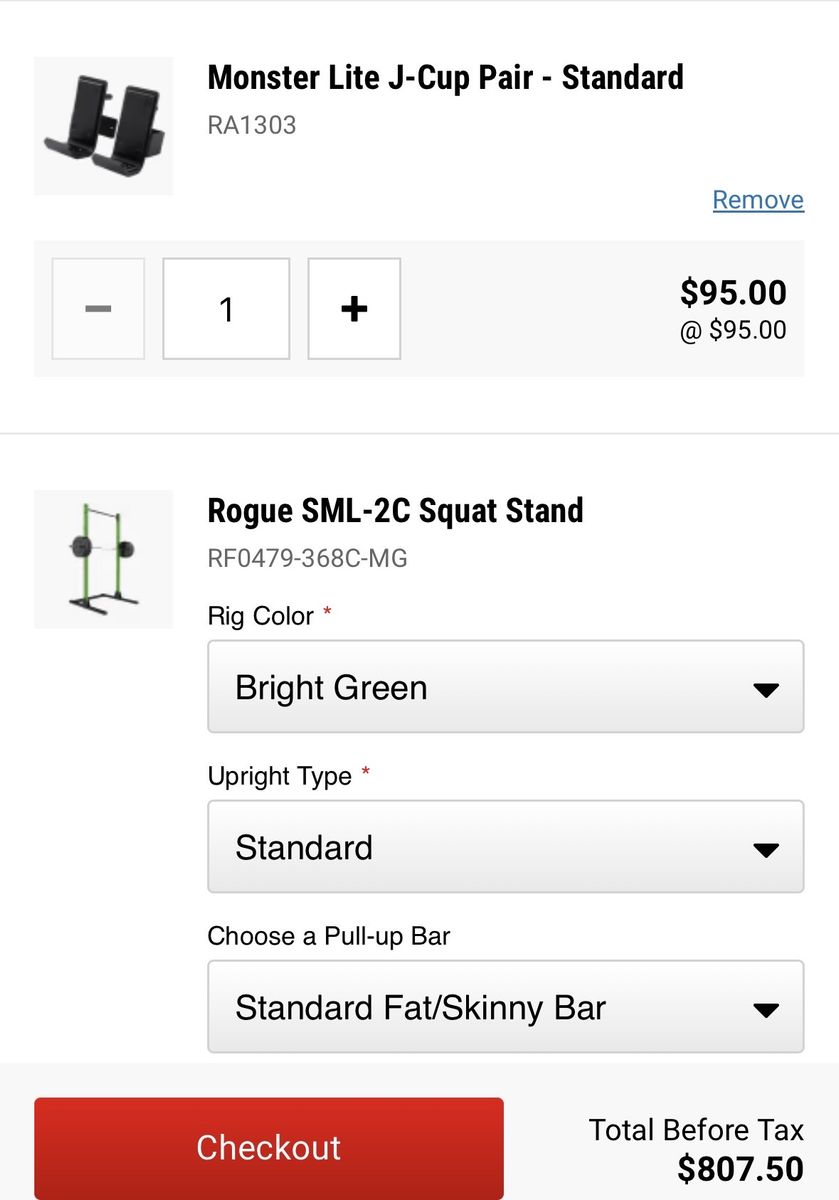The image size is (839, 1200).
Task: Decrease J-Cup quantity with the minus button
Action: tap(98, 309)
